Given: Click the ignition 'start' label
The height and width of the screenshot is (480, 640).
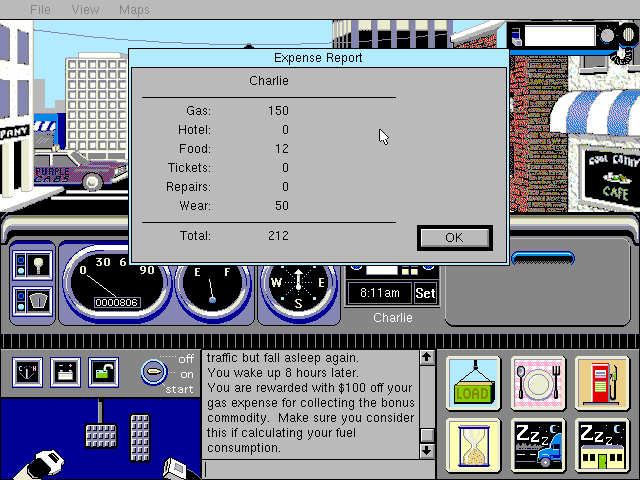Looking at the screenshot, I should [179, 389].
